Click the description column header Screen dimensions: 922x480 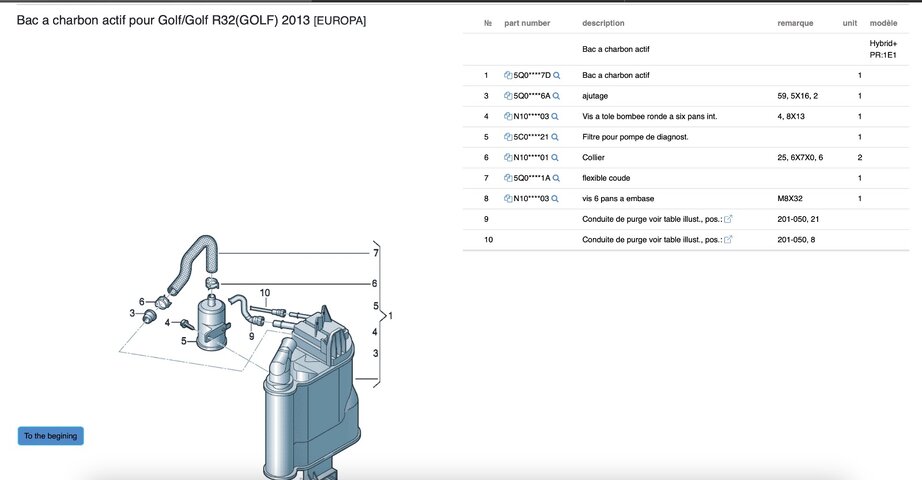603,23
